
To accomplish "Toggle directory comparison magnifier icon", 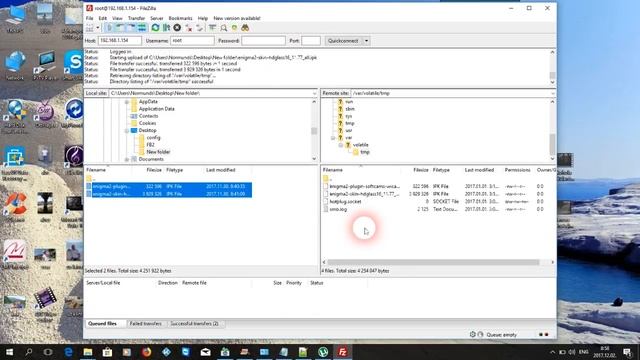I will point(224,28).
